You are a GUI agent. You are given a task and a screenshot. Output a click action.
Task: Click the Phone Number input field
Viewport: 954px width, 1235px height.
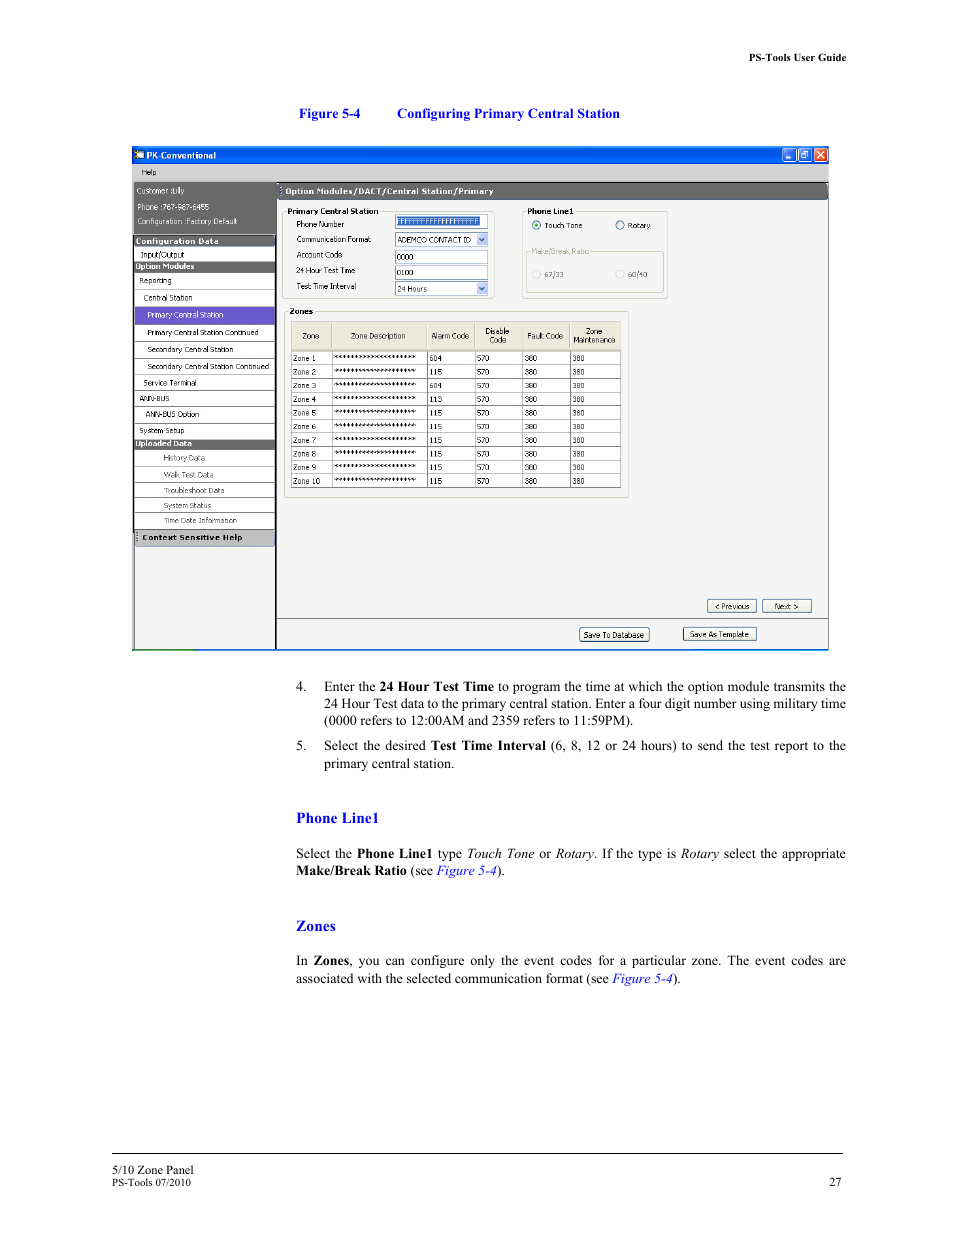tap(441, 222)
